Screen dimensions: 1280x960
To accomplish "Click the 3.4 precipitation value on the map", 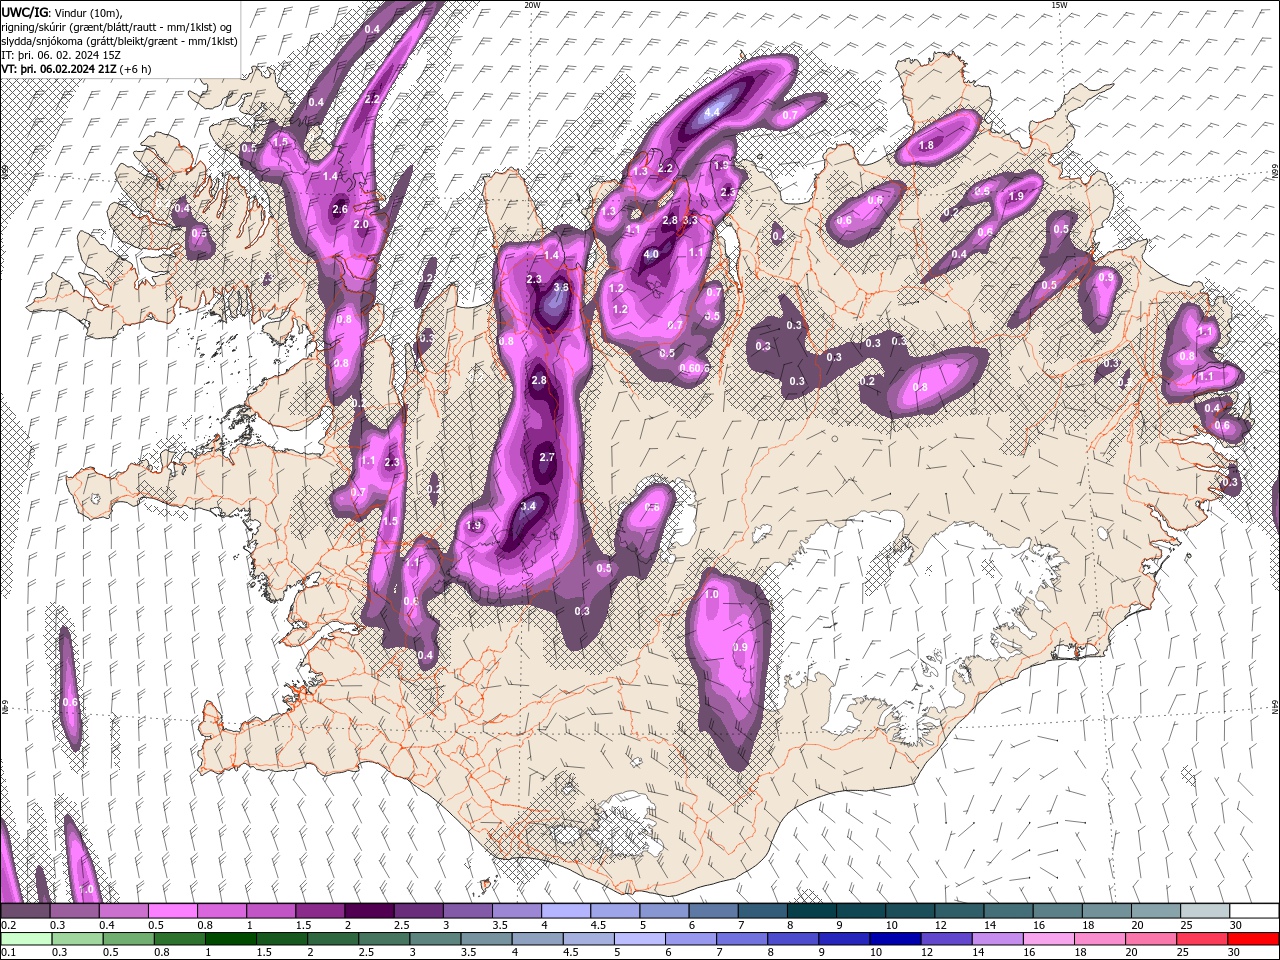I will [x=529, y=507].
